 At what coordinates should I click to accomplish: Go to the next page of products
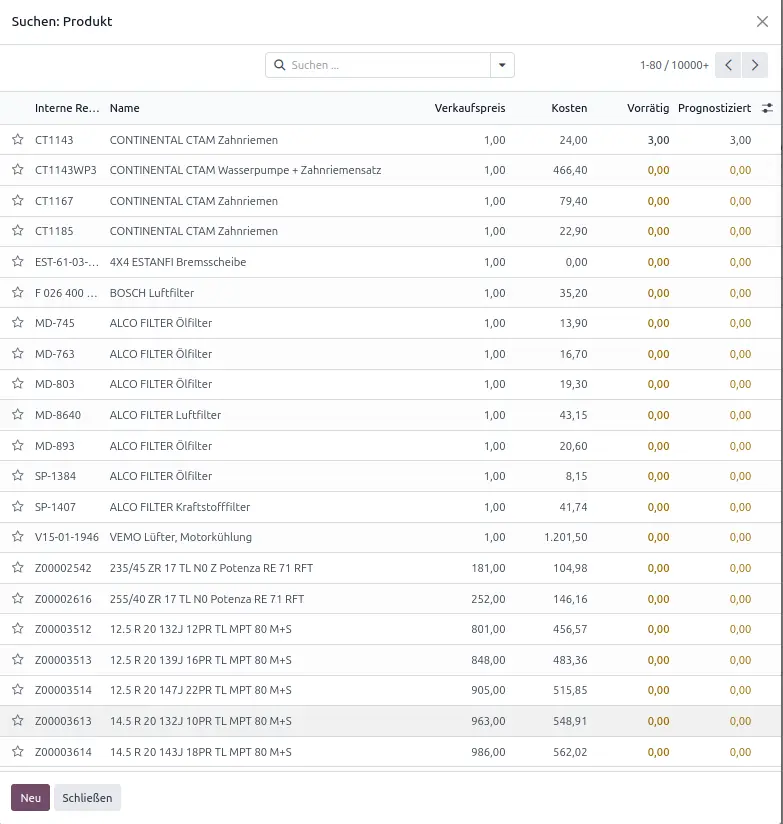755,65
